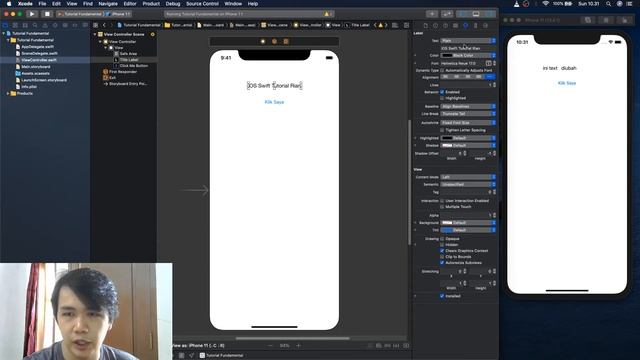Screen dimensions: 640x360
Task: Collapse the View Controller Scene disclosure triangle
Action: coord(95,34)
